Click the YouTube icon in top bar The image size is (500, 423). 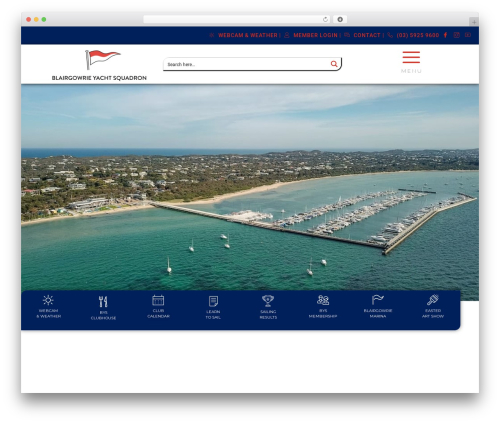pyautogui.click(x=468, y=35)
